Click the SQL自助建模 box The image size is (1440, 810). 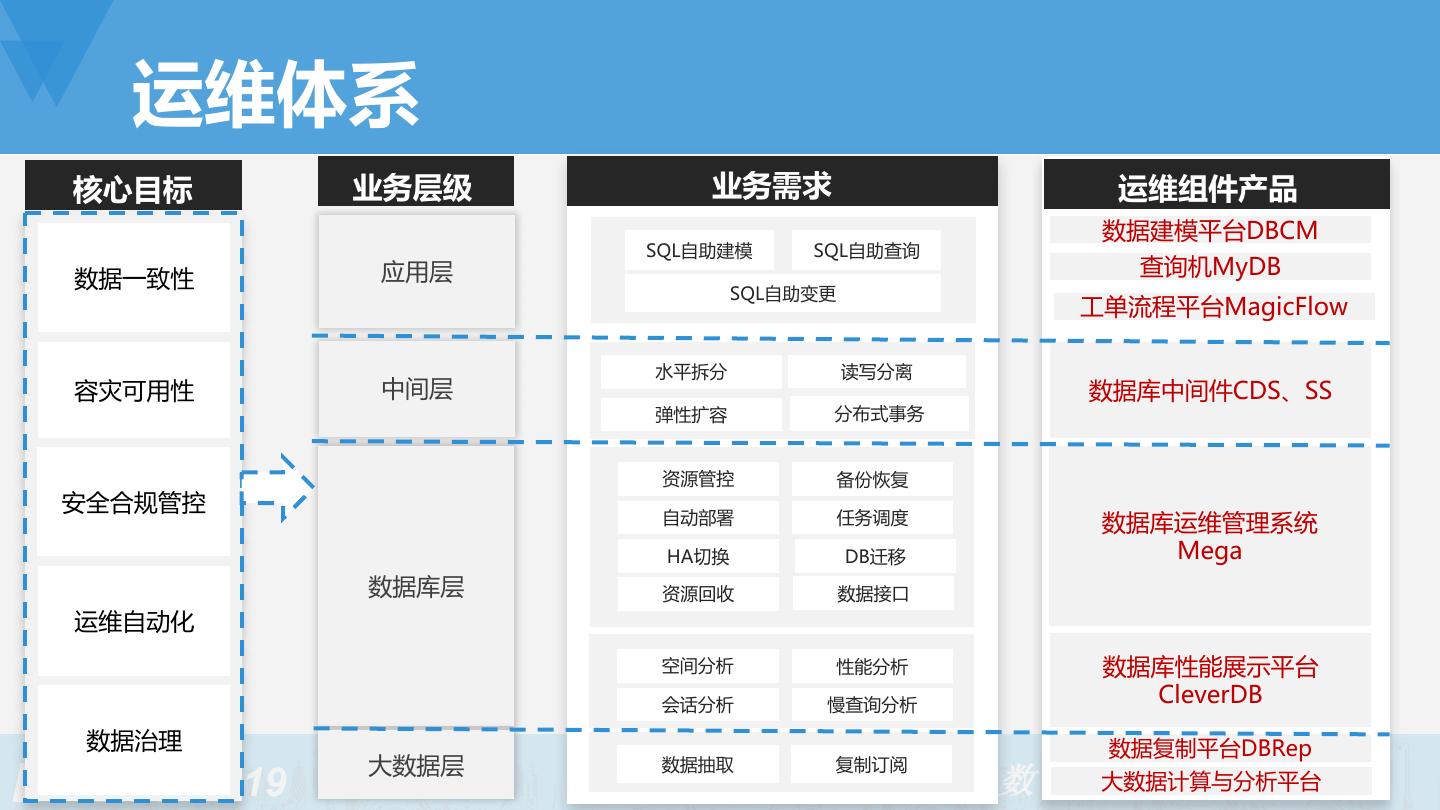click(699, 251)
